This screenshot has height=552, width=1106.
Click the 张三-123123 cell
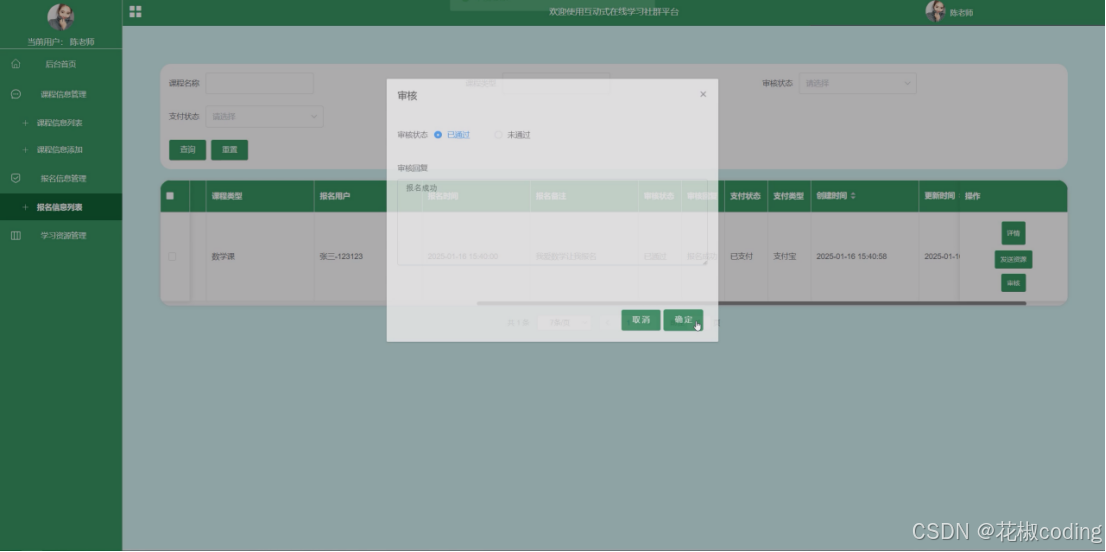(341, 257)
